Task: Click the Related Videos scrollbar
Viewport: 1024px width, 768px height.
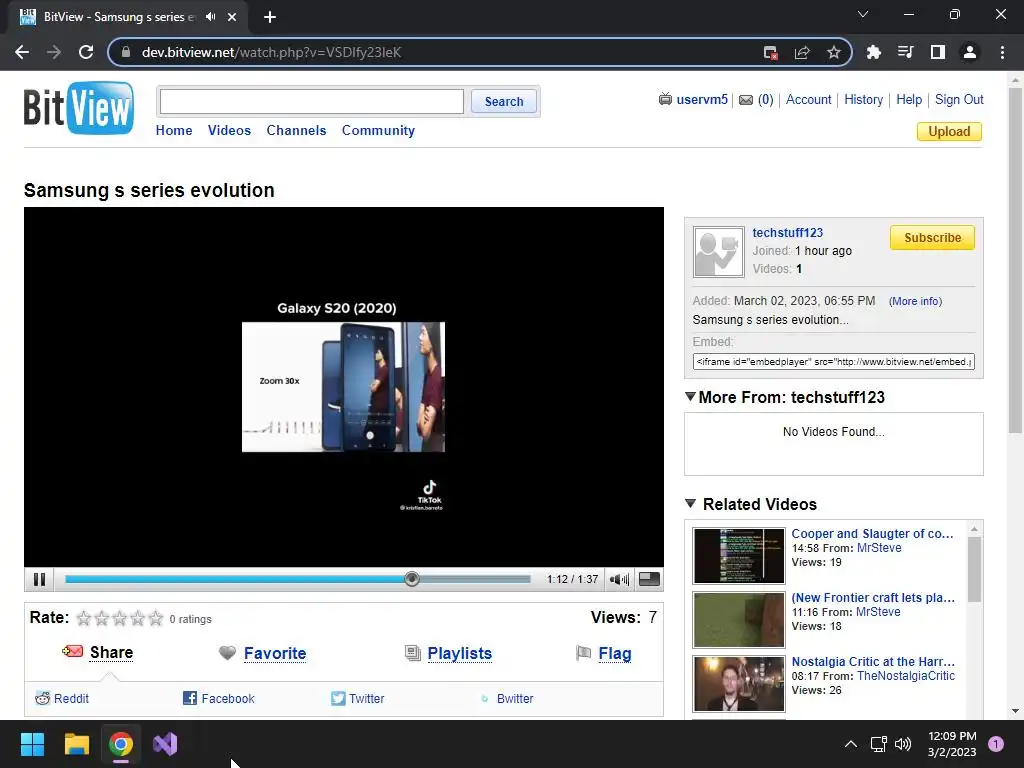Action: click(x=974, y=568)
